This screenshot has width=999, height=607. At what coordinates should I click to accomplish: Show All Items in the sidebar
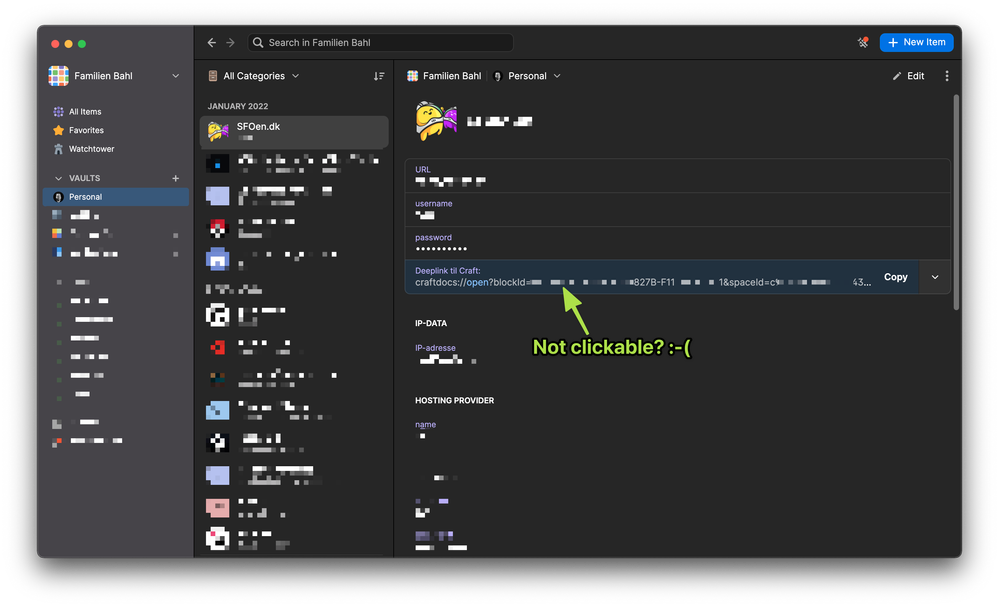click(x=85, y=112)
